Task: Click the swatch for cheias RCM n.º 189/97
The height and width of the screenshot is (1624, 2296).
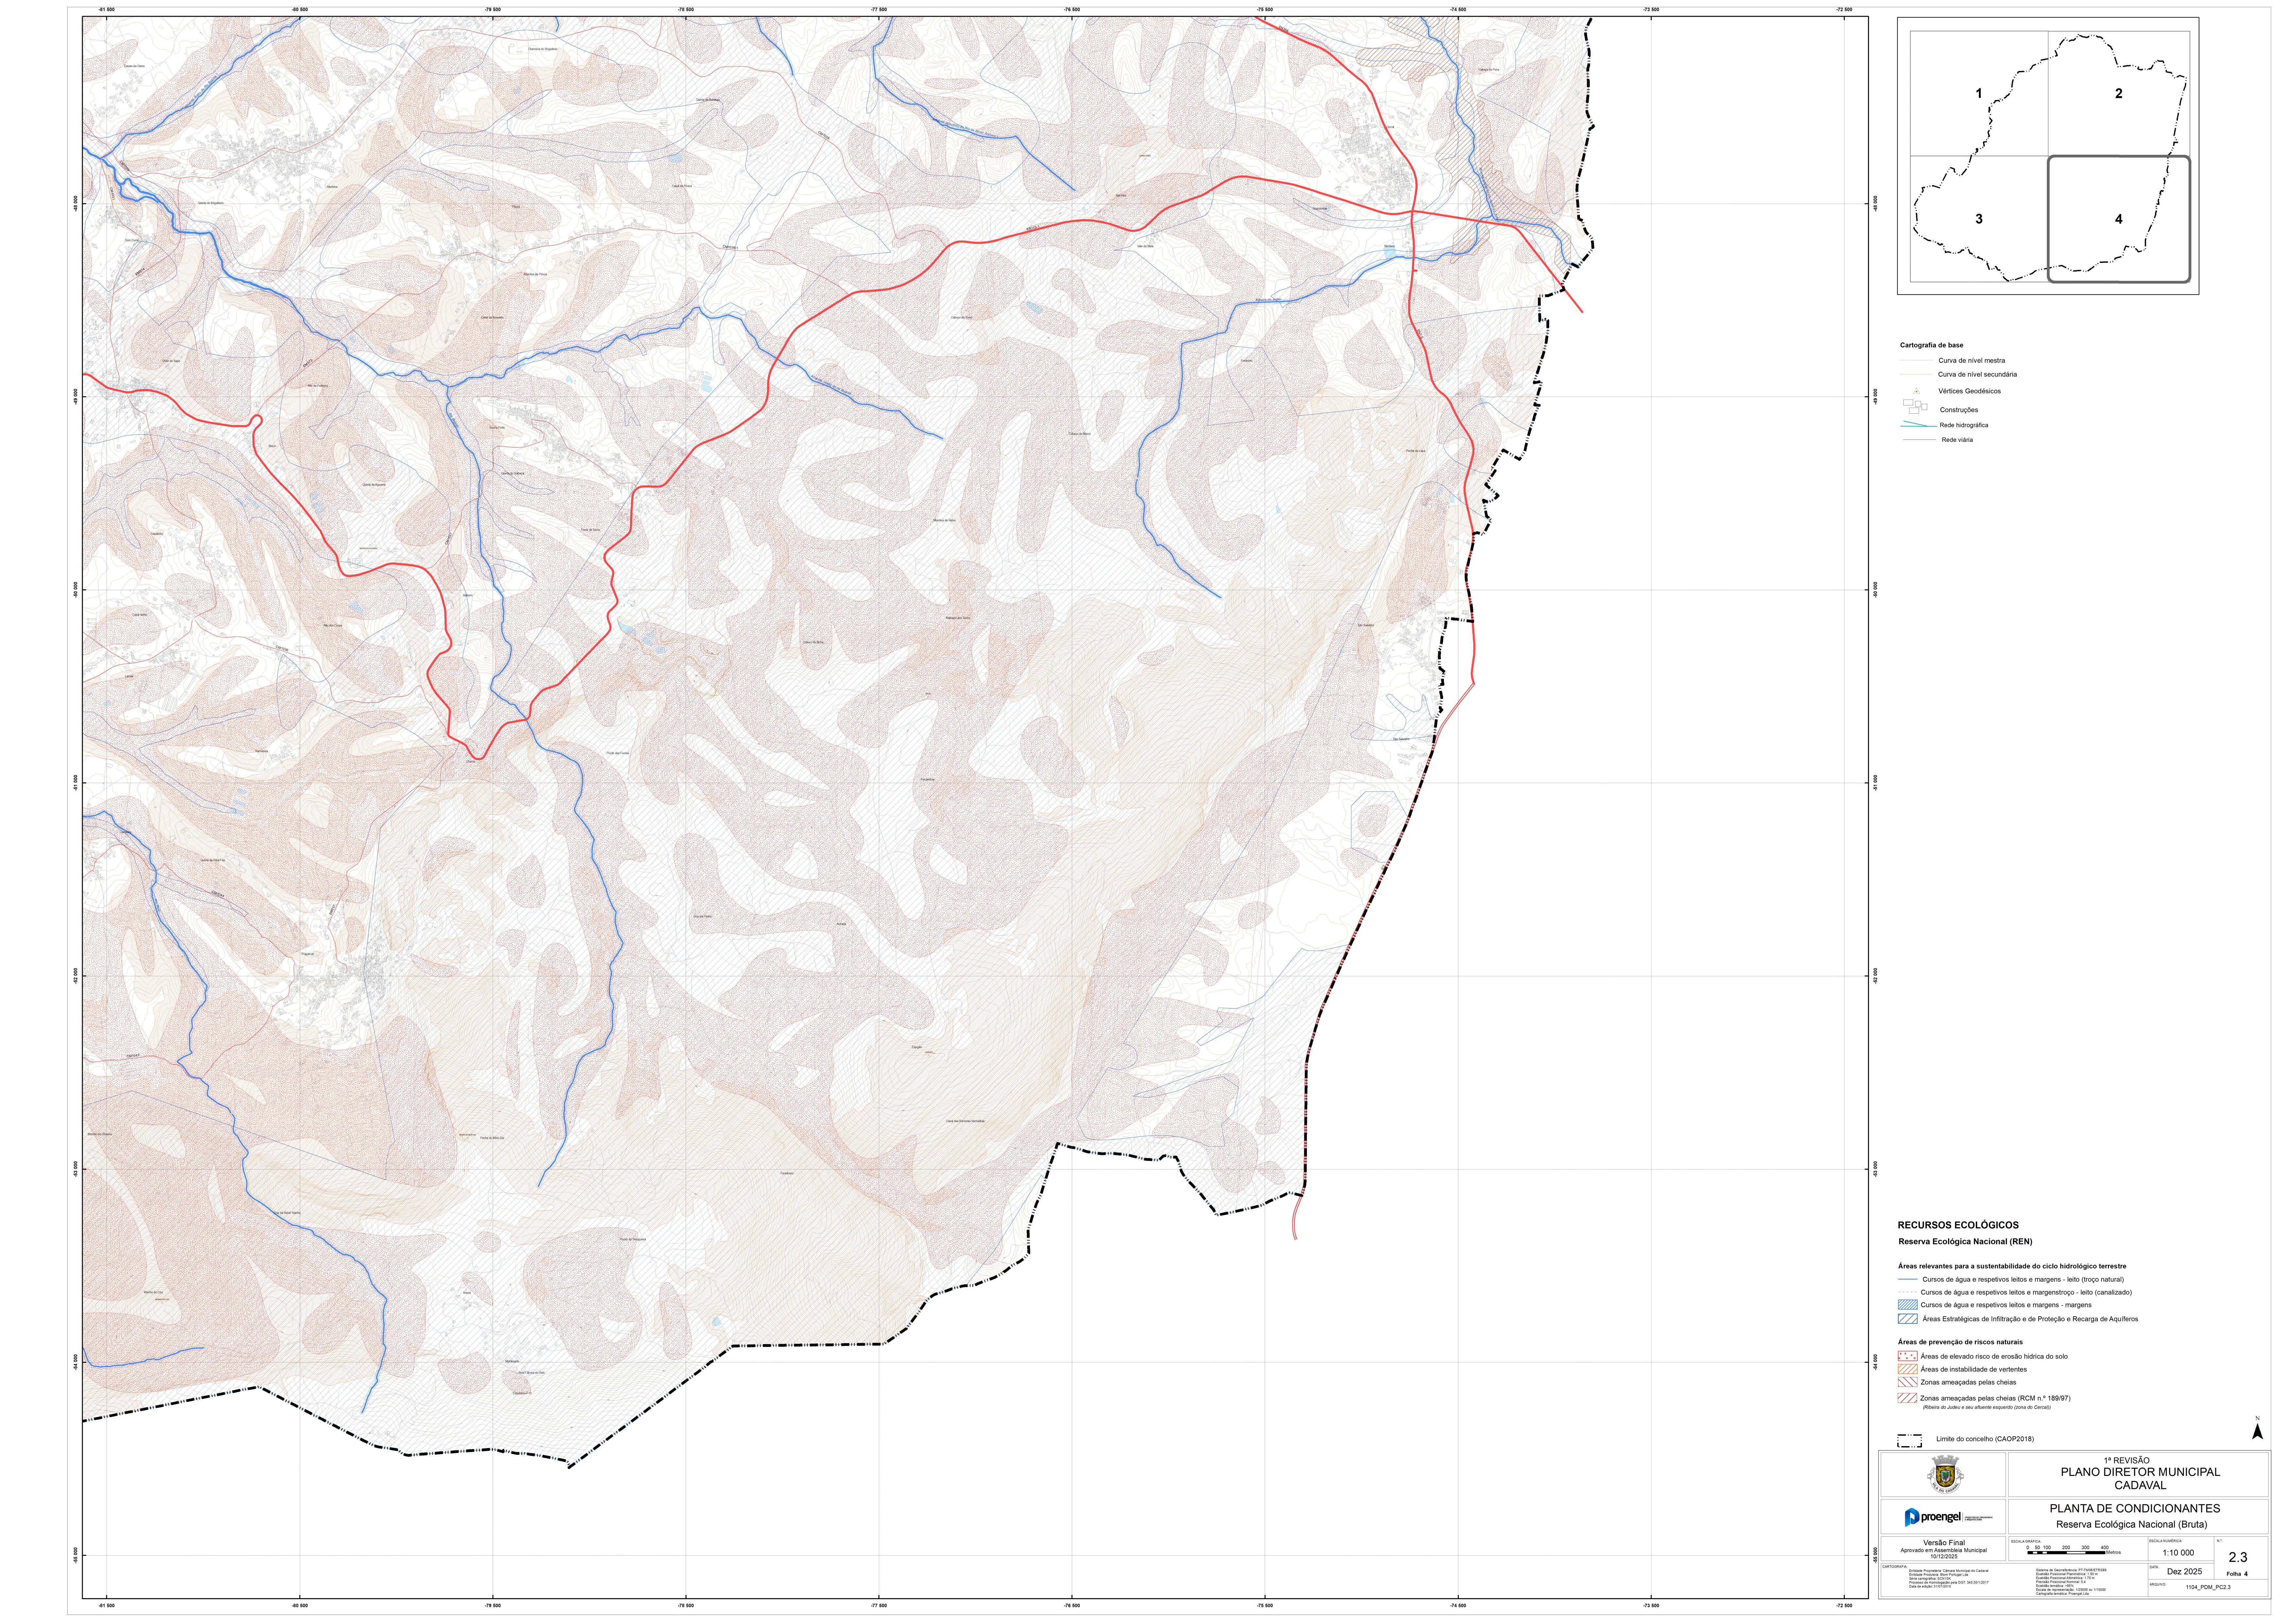Action: (x=1907, y=1398)
